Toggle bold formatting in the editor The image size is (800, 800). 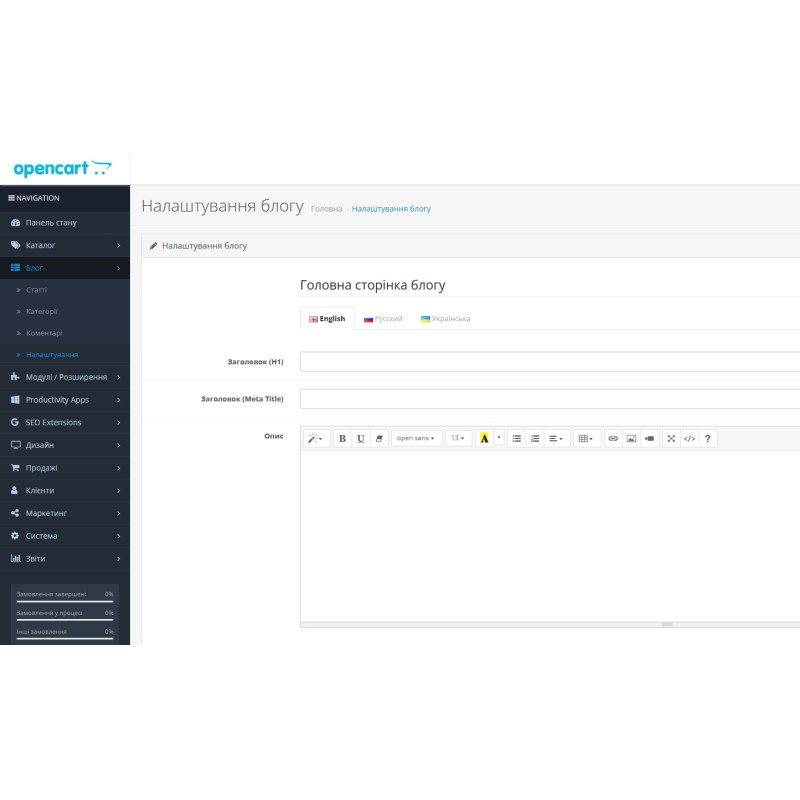(x=342, y=438)
